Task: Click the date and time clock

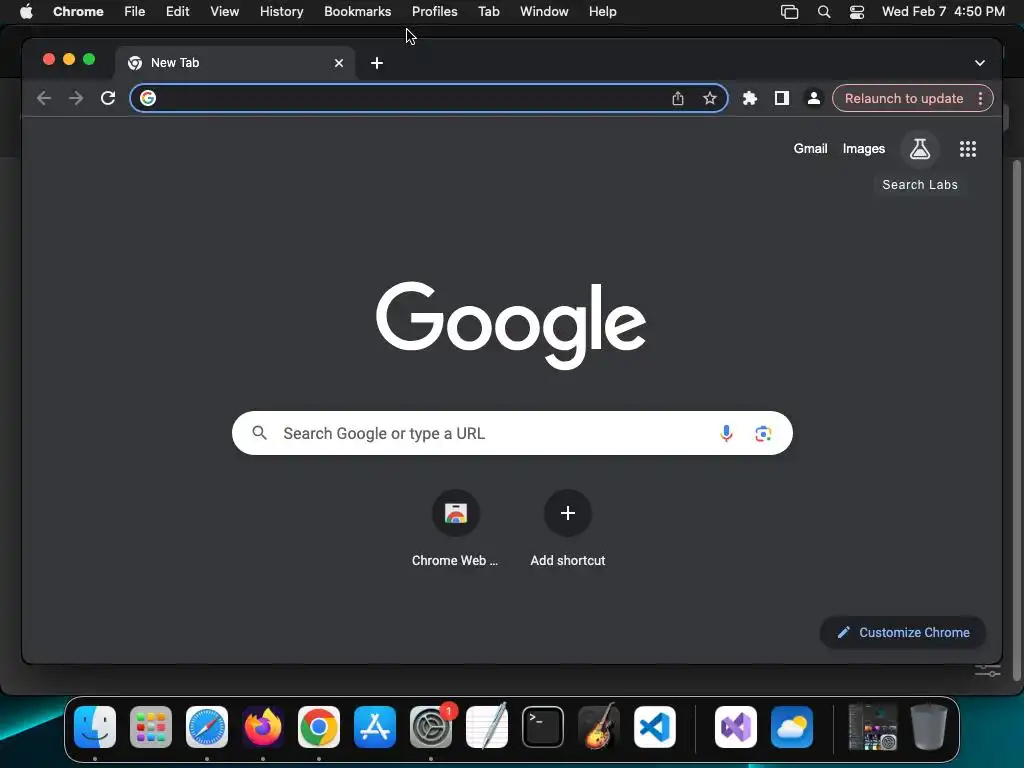Action: pos(943,12)
